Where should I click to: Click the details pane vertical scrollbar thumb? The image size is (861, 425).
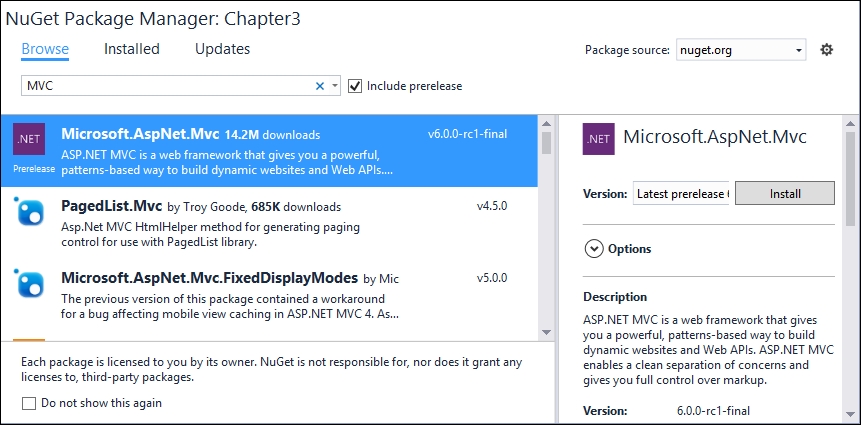pos(850,179)
